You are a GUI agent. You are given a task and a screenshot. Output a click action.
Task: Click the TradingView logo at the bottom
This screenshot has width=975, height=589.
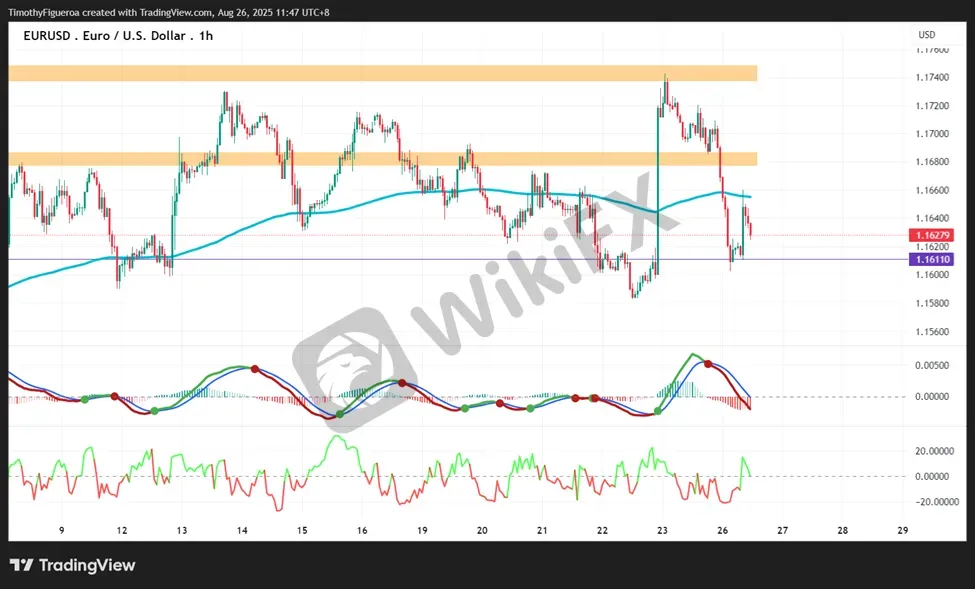click(72, 565)
